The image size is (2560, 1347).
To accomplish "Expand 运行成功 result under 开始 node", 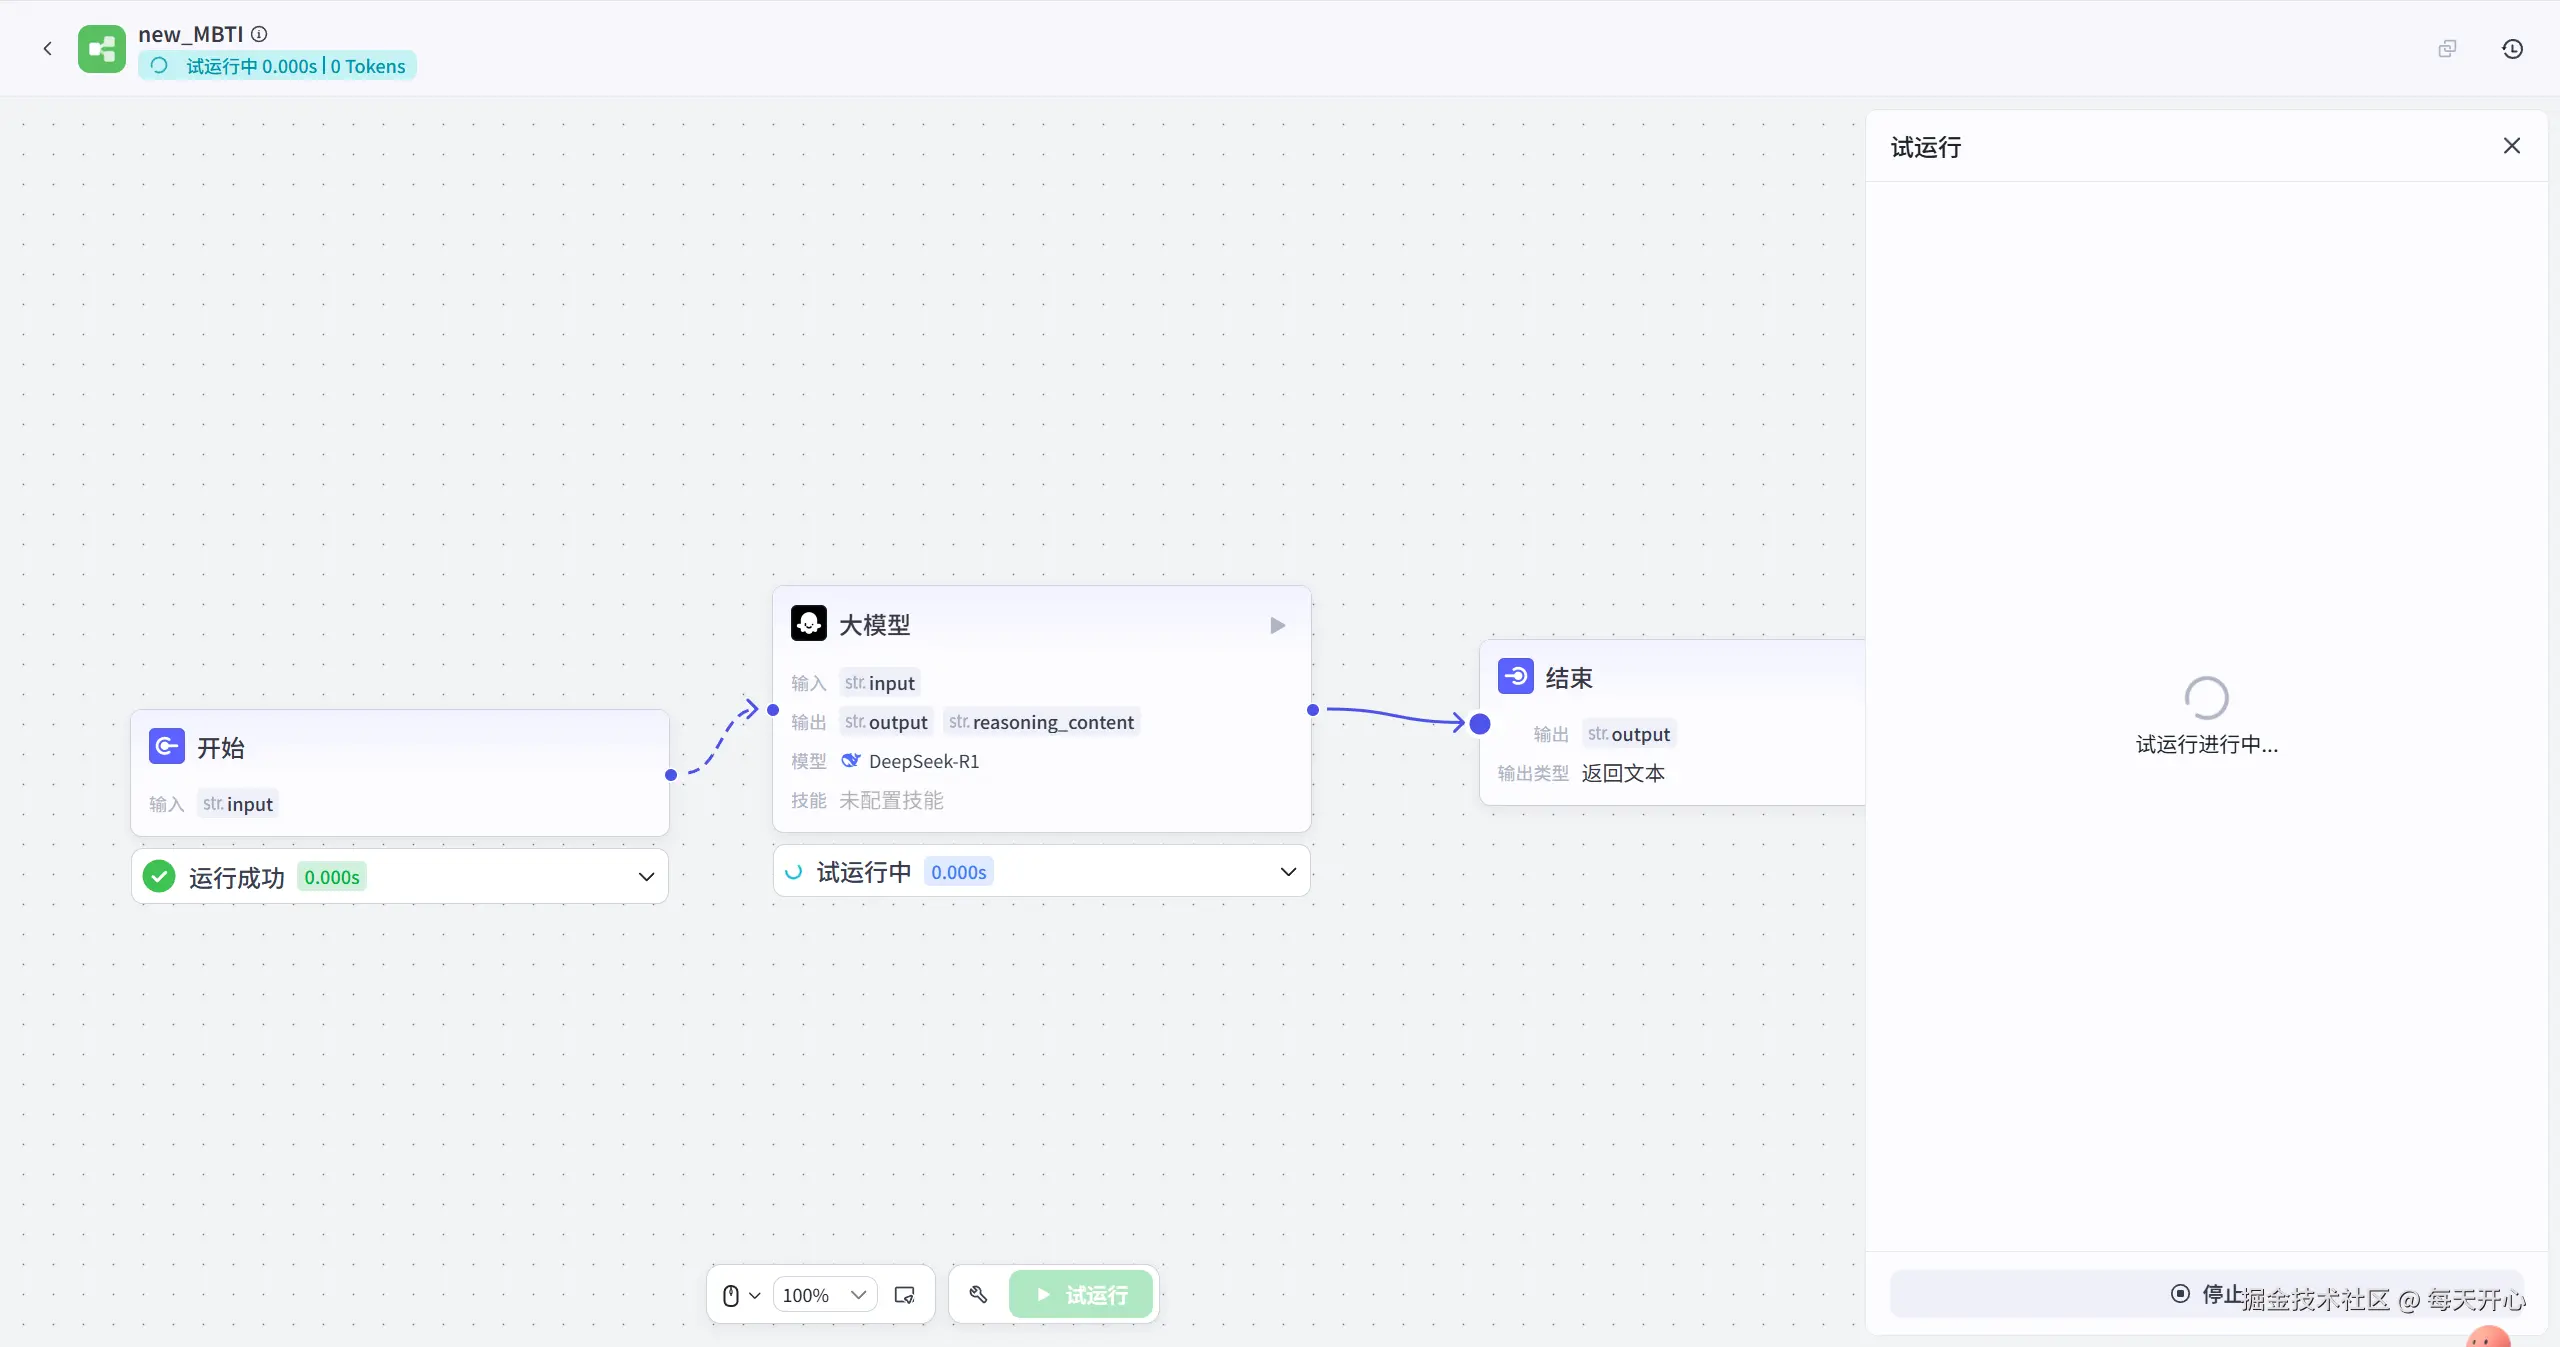I will click(646, 877).
